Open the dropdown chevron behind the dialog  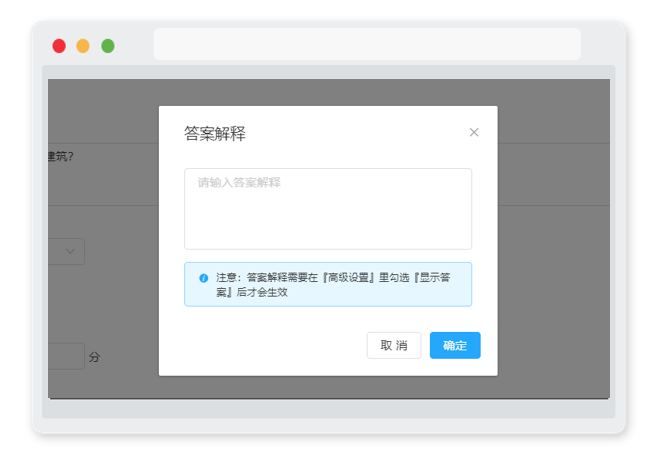coord(70,251)
